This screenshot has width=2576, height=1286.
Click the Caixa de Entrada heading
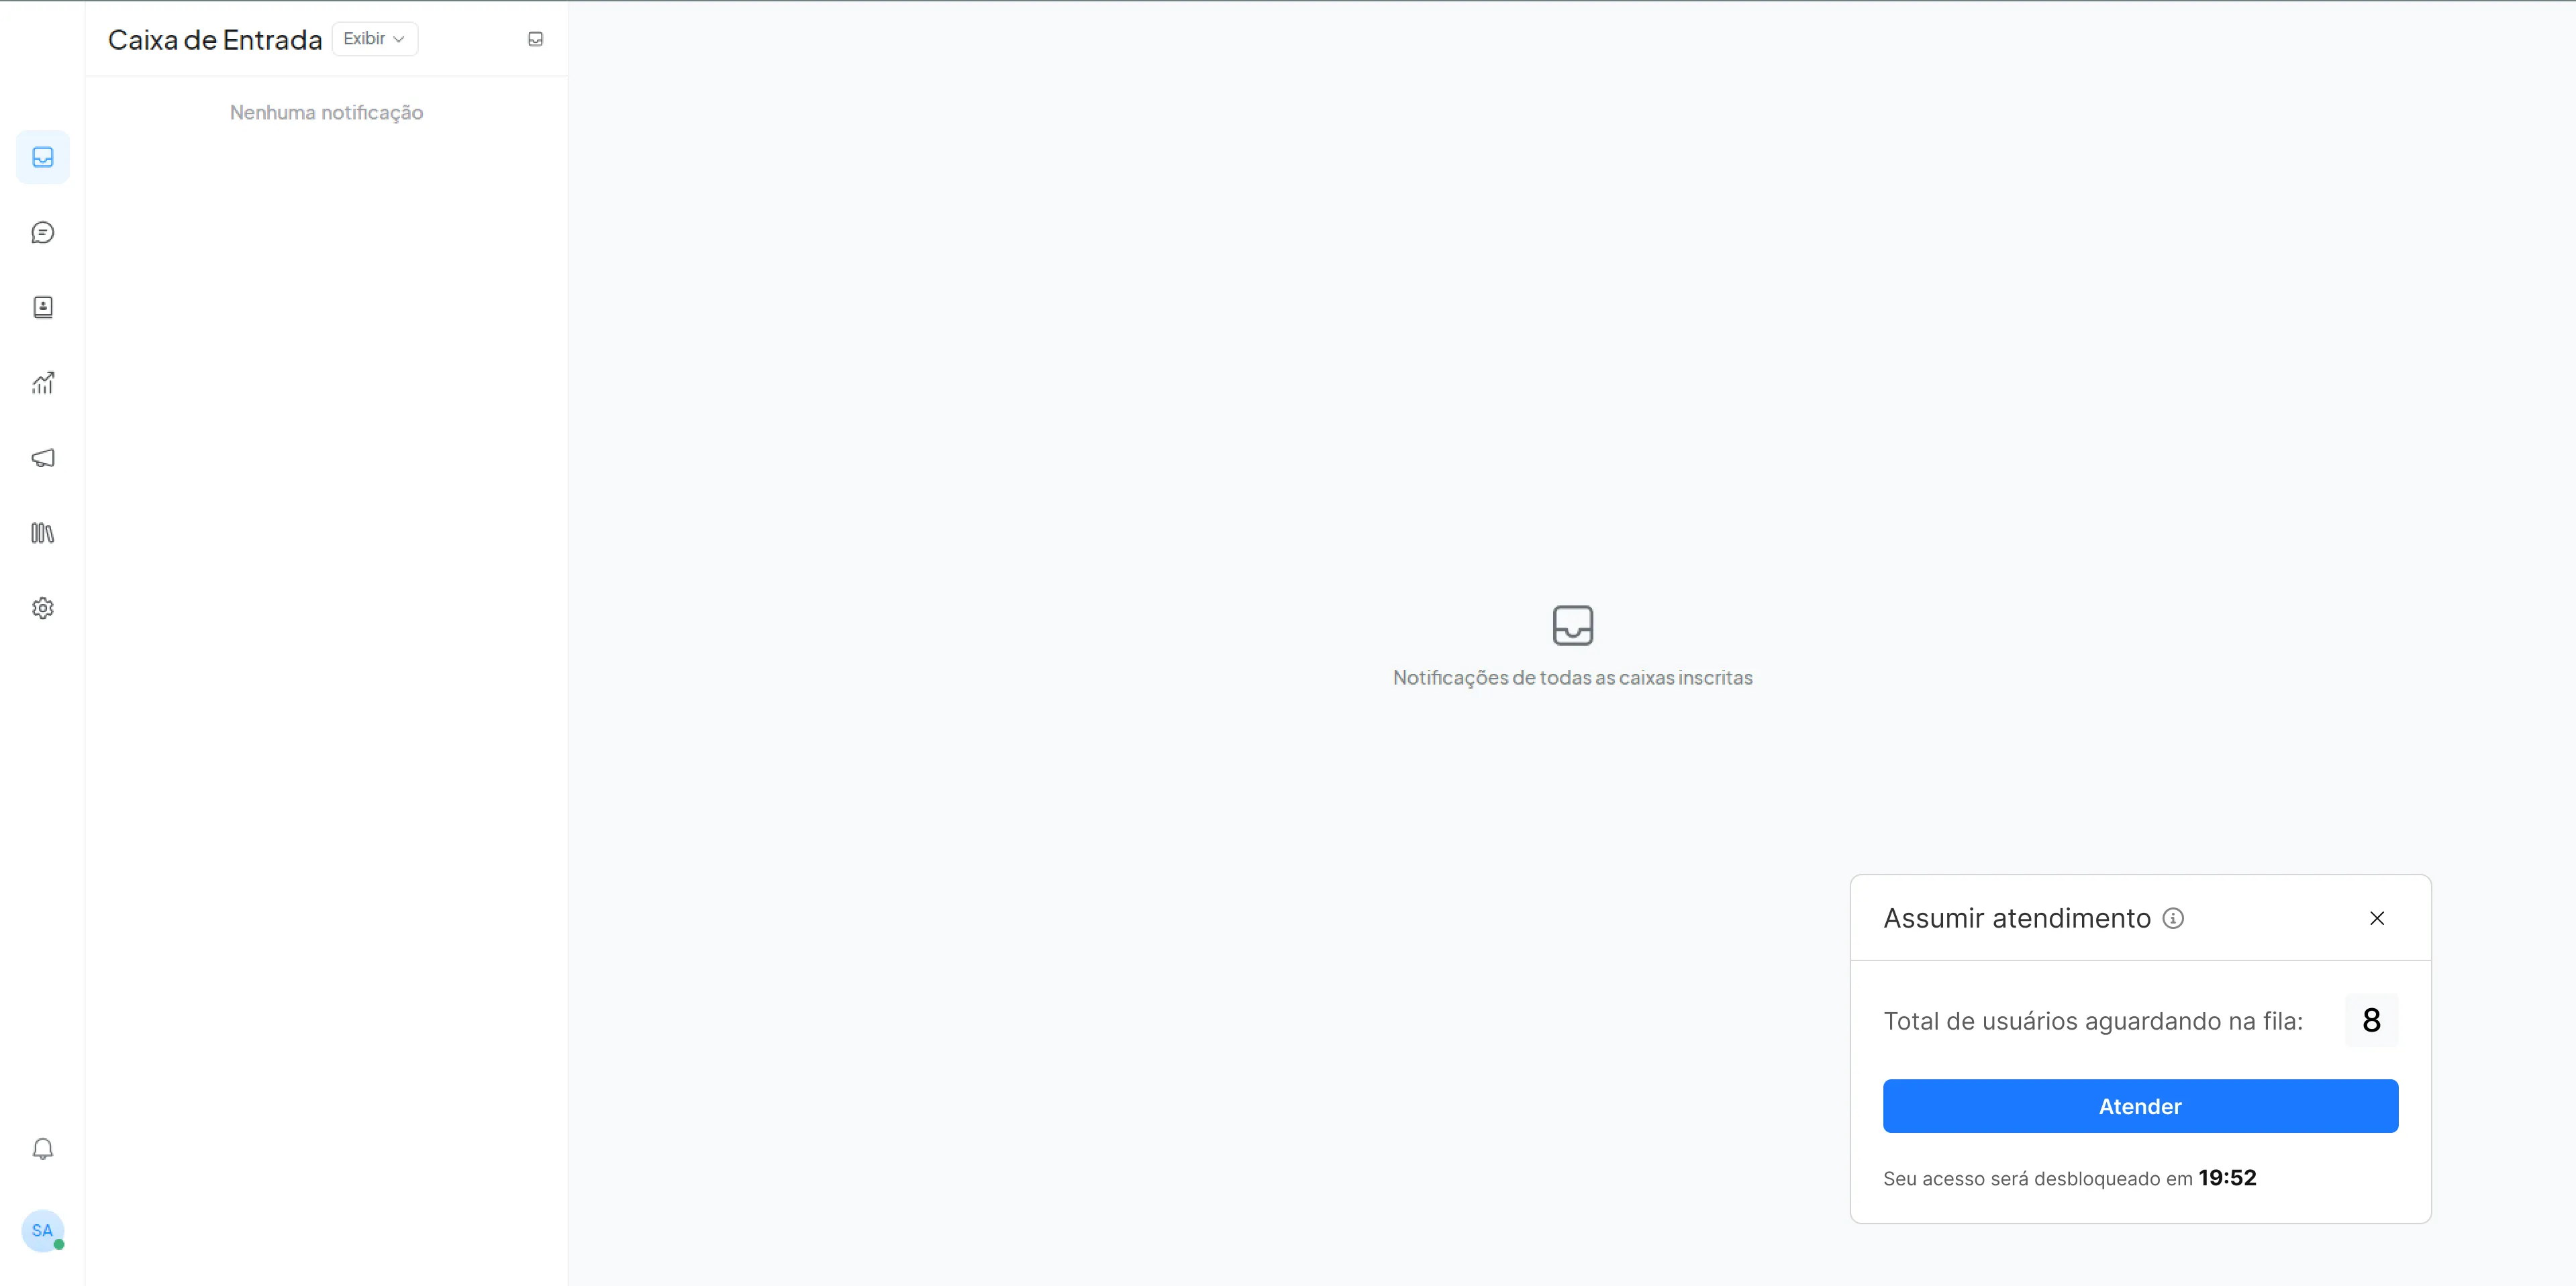pos(215,40)
